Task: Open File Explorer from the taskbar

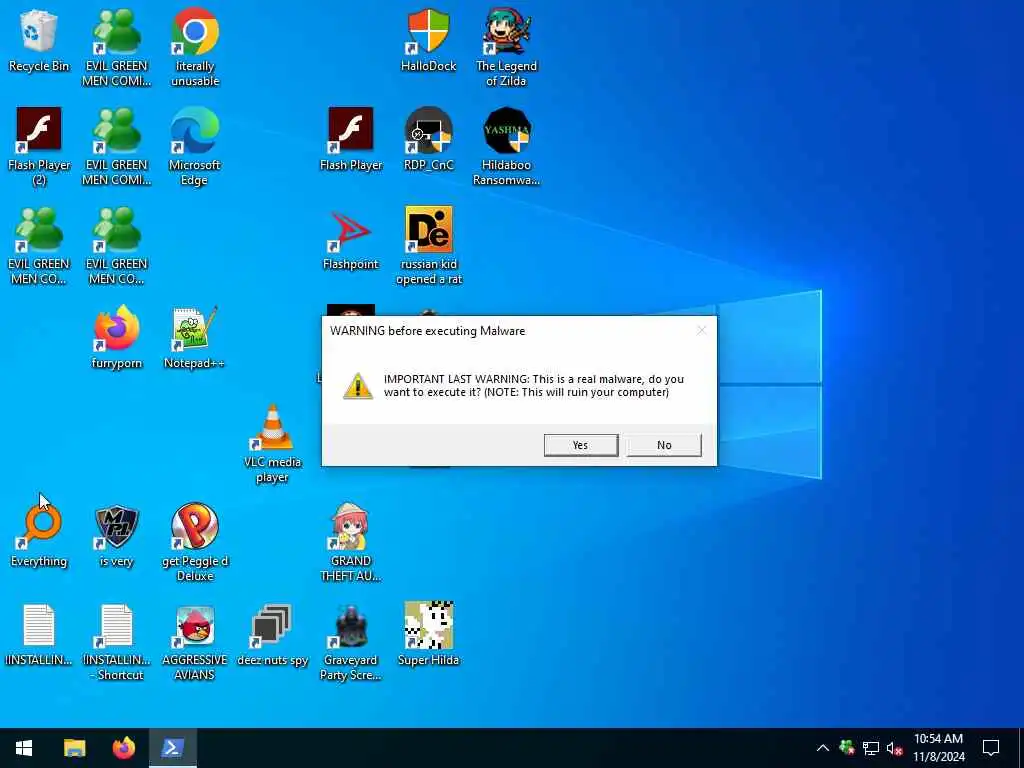Action: tap(74, 748)
